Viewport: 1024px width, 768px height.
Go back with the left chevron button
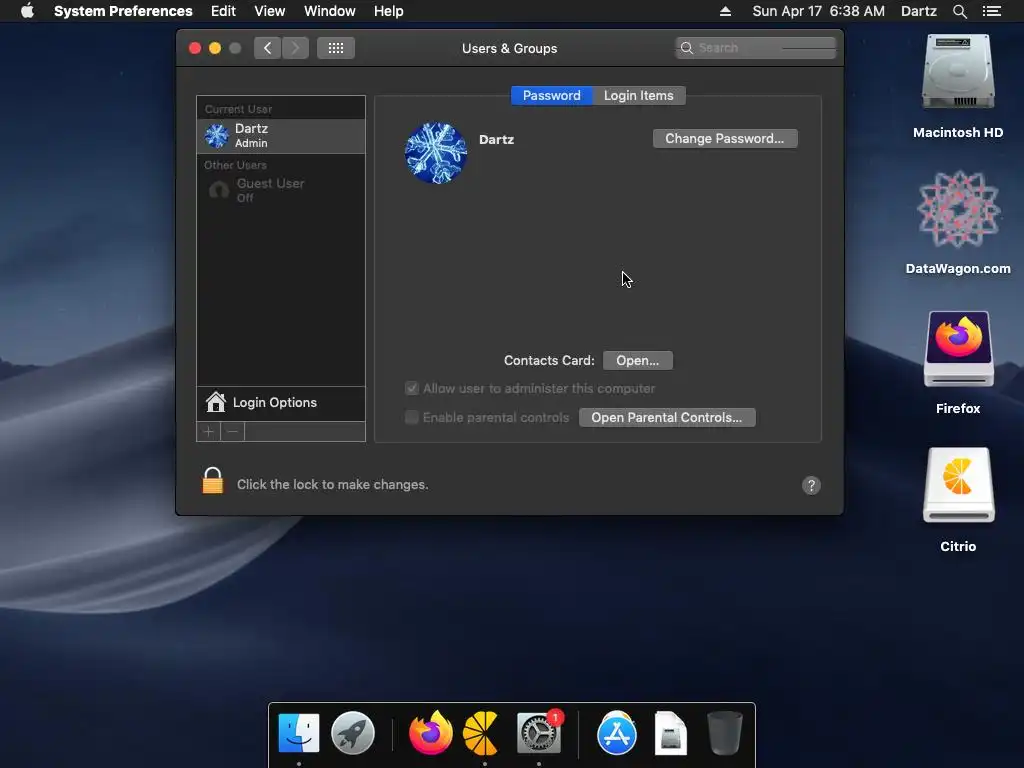tap(267, 48)
